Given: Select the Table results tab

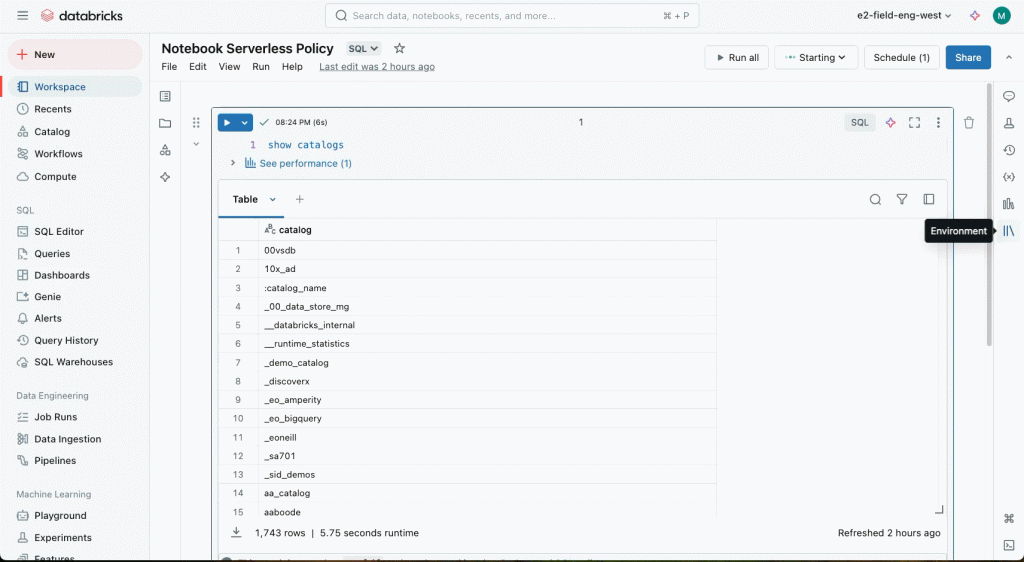Looking at the screenshot, I should pos(245,199).
